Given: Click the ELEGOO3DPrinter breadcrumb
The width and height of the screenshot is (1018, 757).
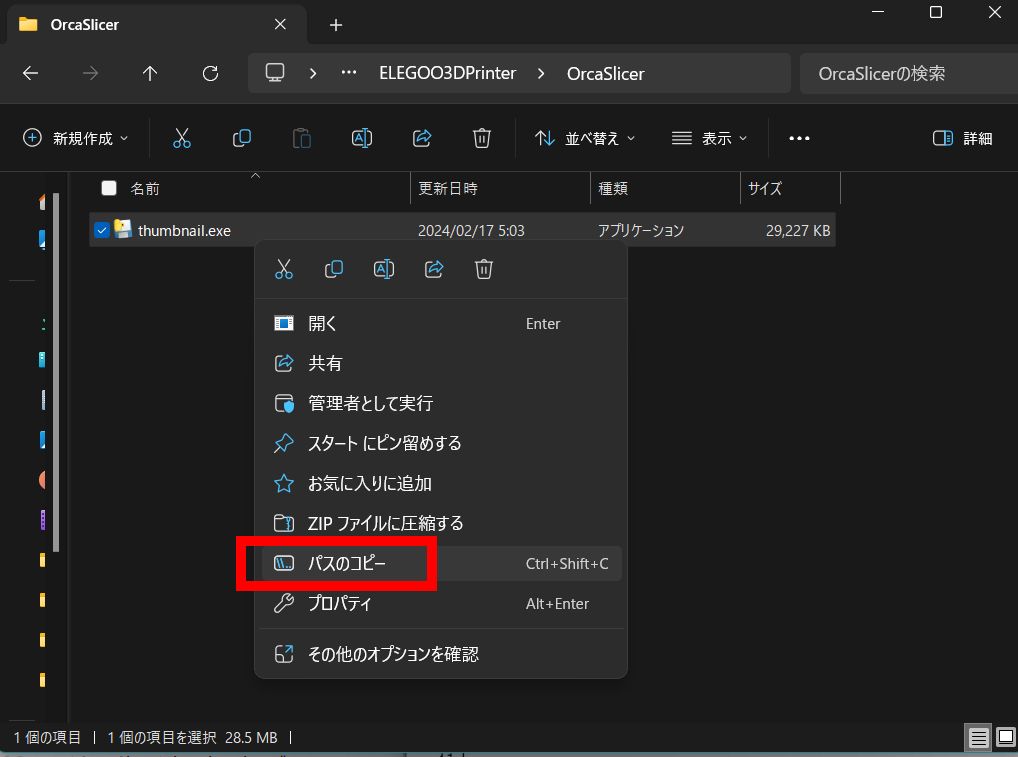Looking at the screenshot, I should click(x=447, y=73).
